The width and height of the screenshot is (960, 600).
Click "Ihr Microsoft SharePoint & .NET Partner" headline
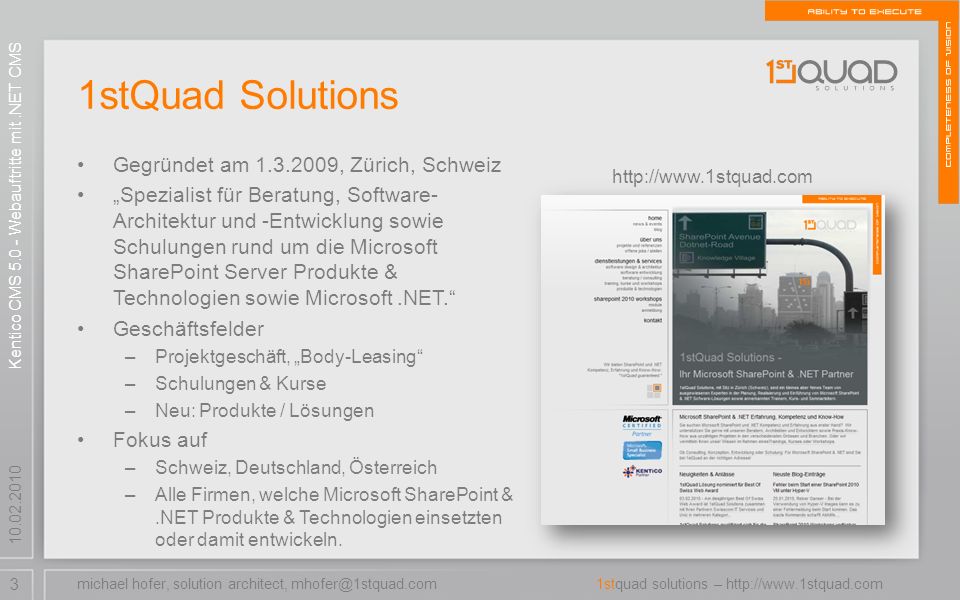[766, 374]
